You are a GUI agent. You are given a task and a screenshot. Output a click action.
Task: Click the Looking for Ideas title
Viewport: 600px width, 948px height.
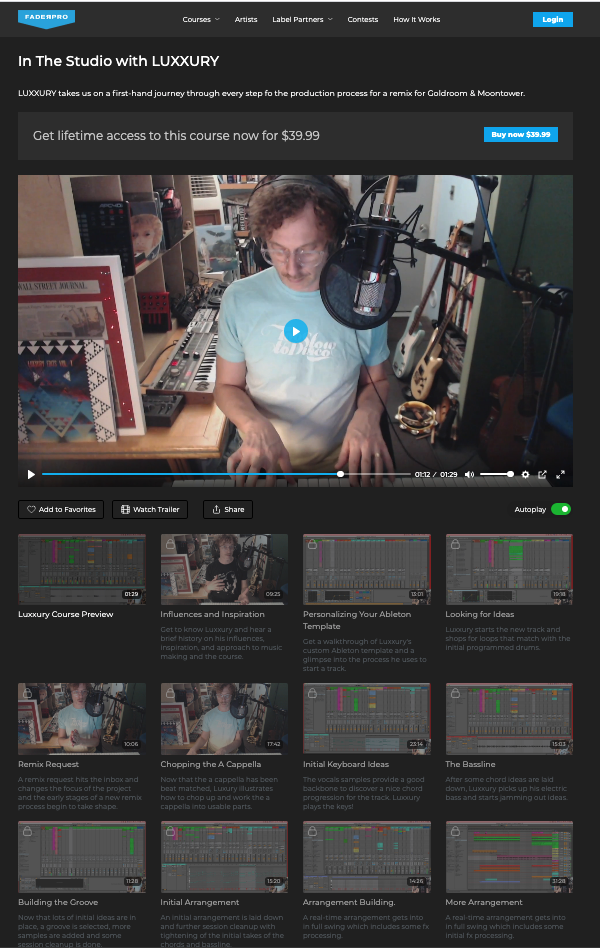click(x=480, y=614)
